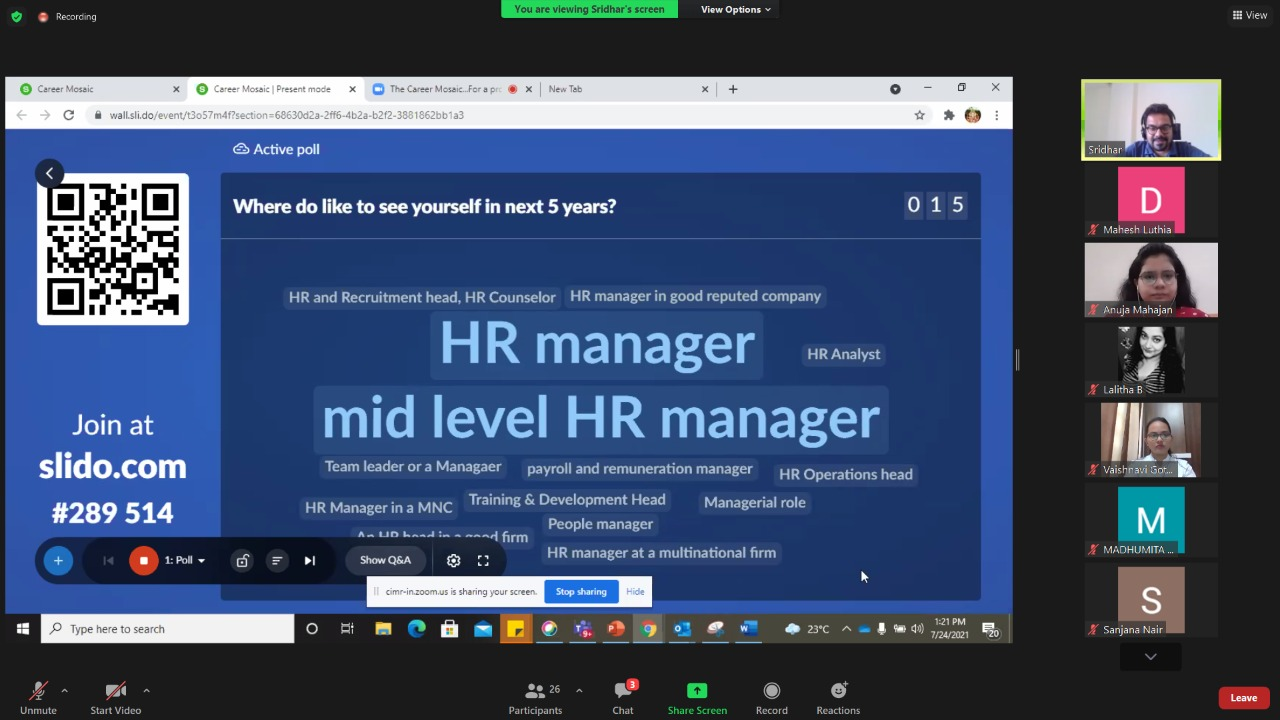The height and width of the screenshot is (720, 1280).
Task: Skip to next poll question
Action: click(x=309, y=560)
